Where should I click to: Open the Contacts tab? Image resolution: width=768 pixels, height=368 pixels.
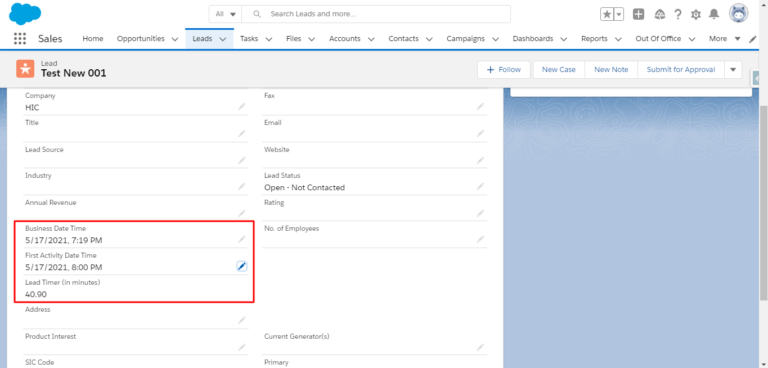(x=404, y=39)
